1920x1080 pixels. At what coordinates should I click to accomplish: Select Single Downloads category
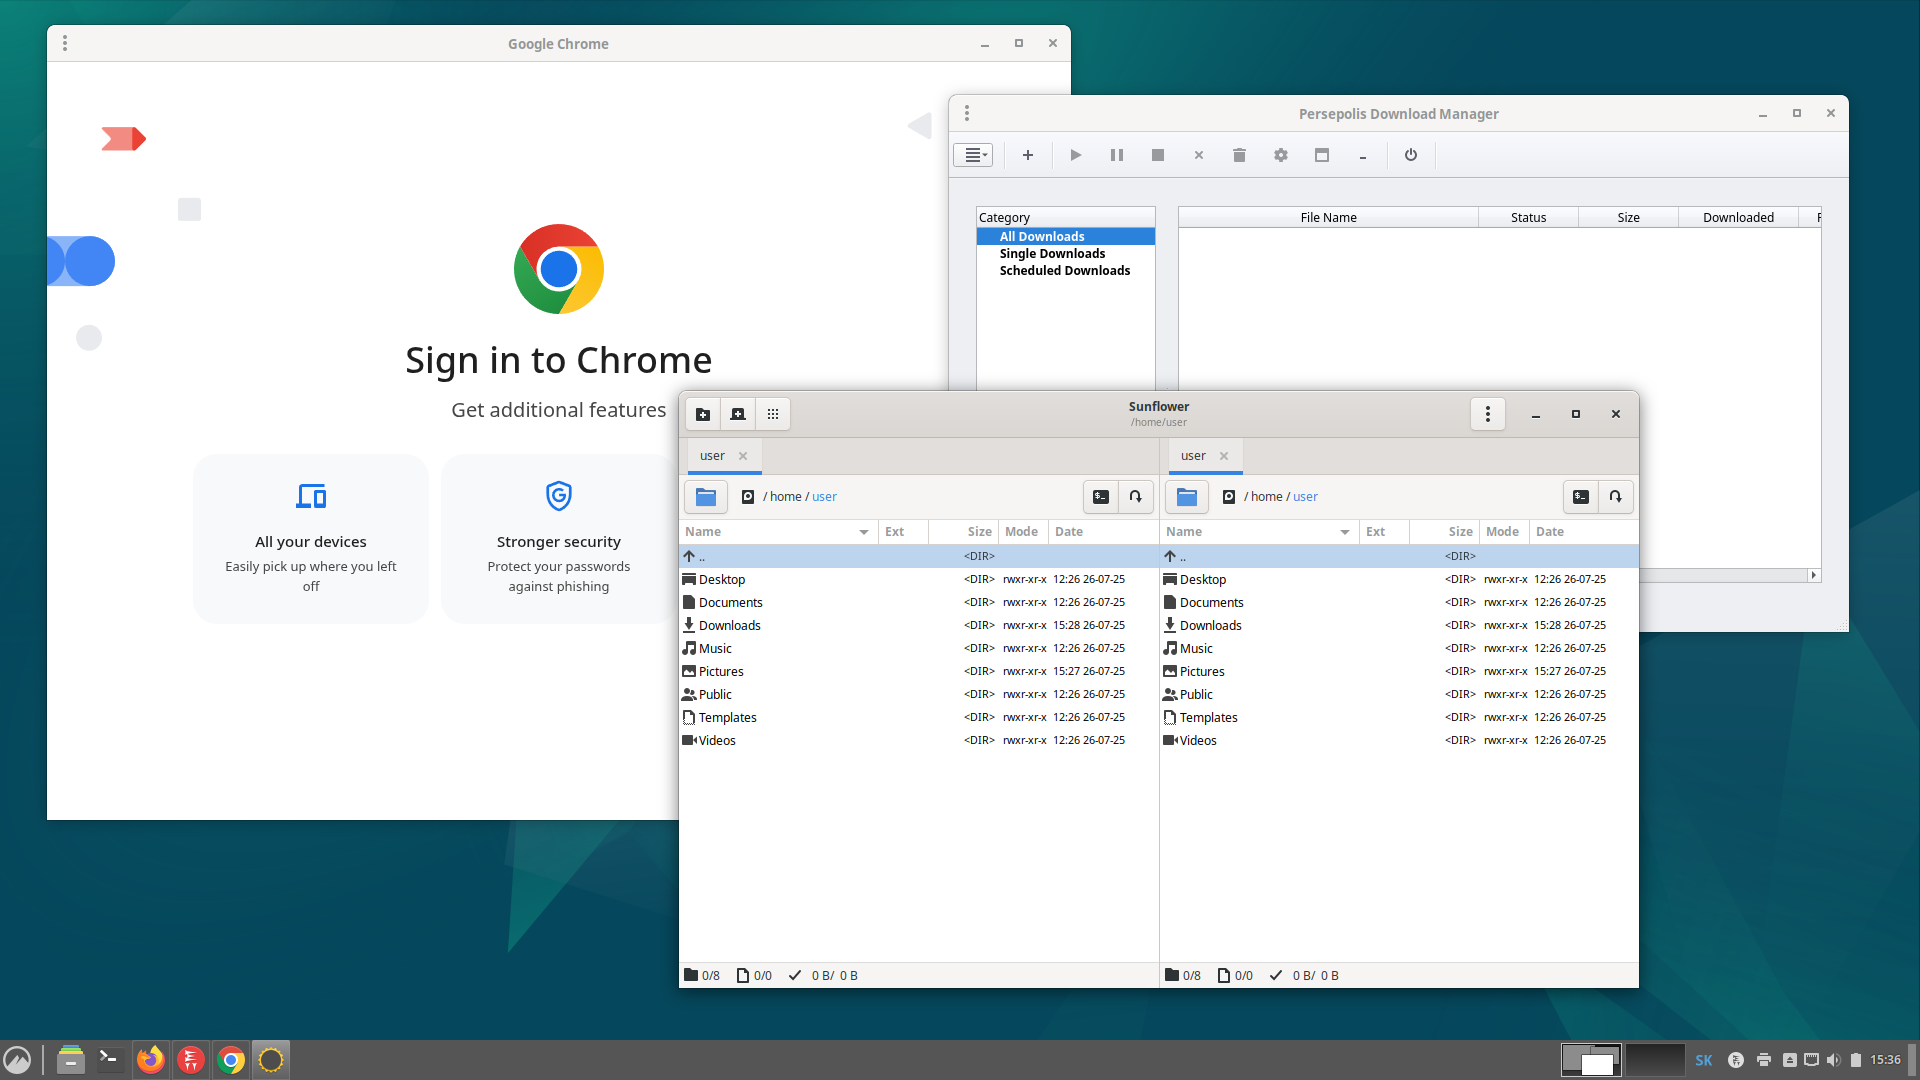pyautogui.click(x=1065, y=253)
